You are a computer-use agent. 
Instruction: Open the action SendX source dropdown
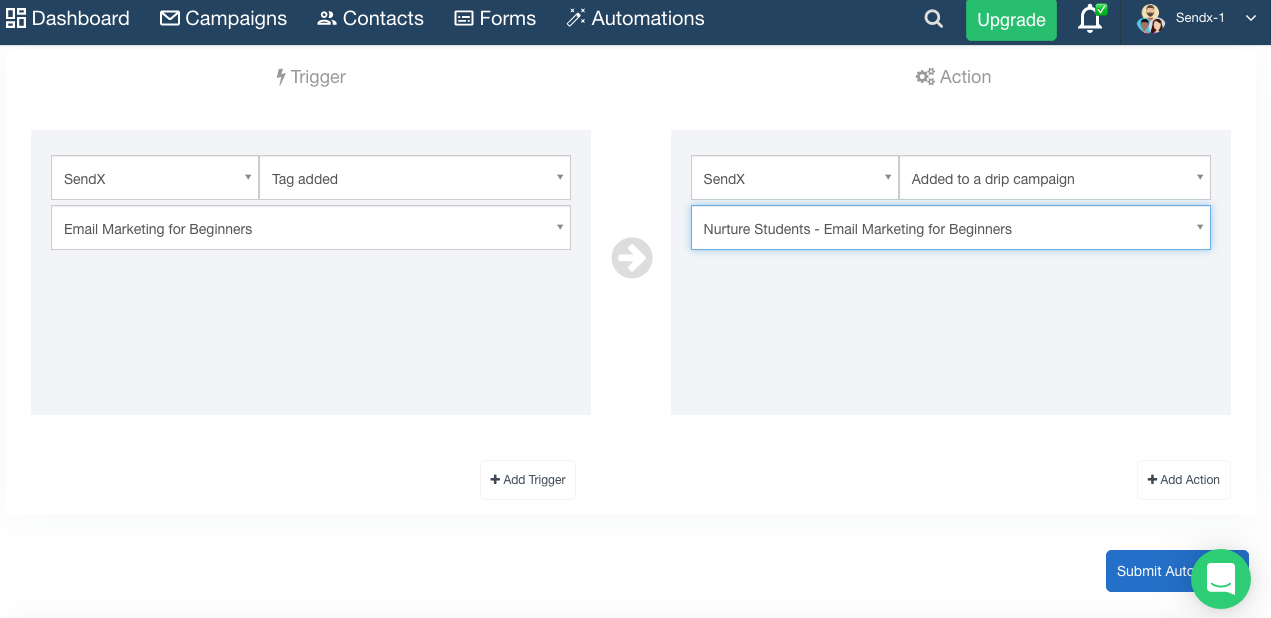point(795,178)
